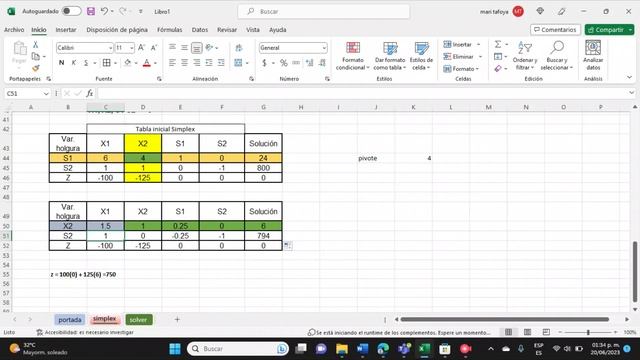Click the Cut scissors icon
The width and height of the screenshot is (640, 360).
(x=36, y=45)
